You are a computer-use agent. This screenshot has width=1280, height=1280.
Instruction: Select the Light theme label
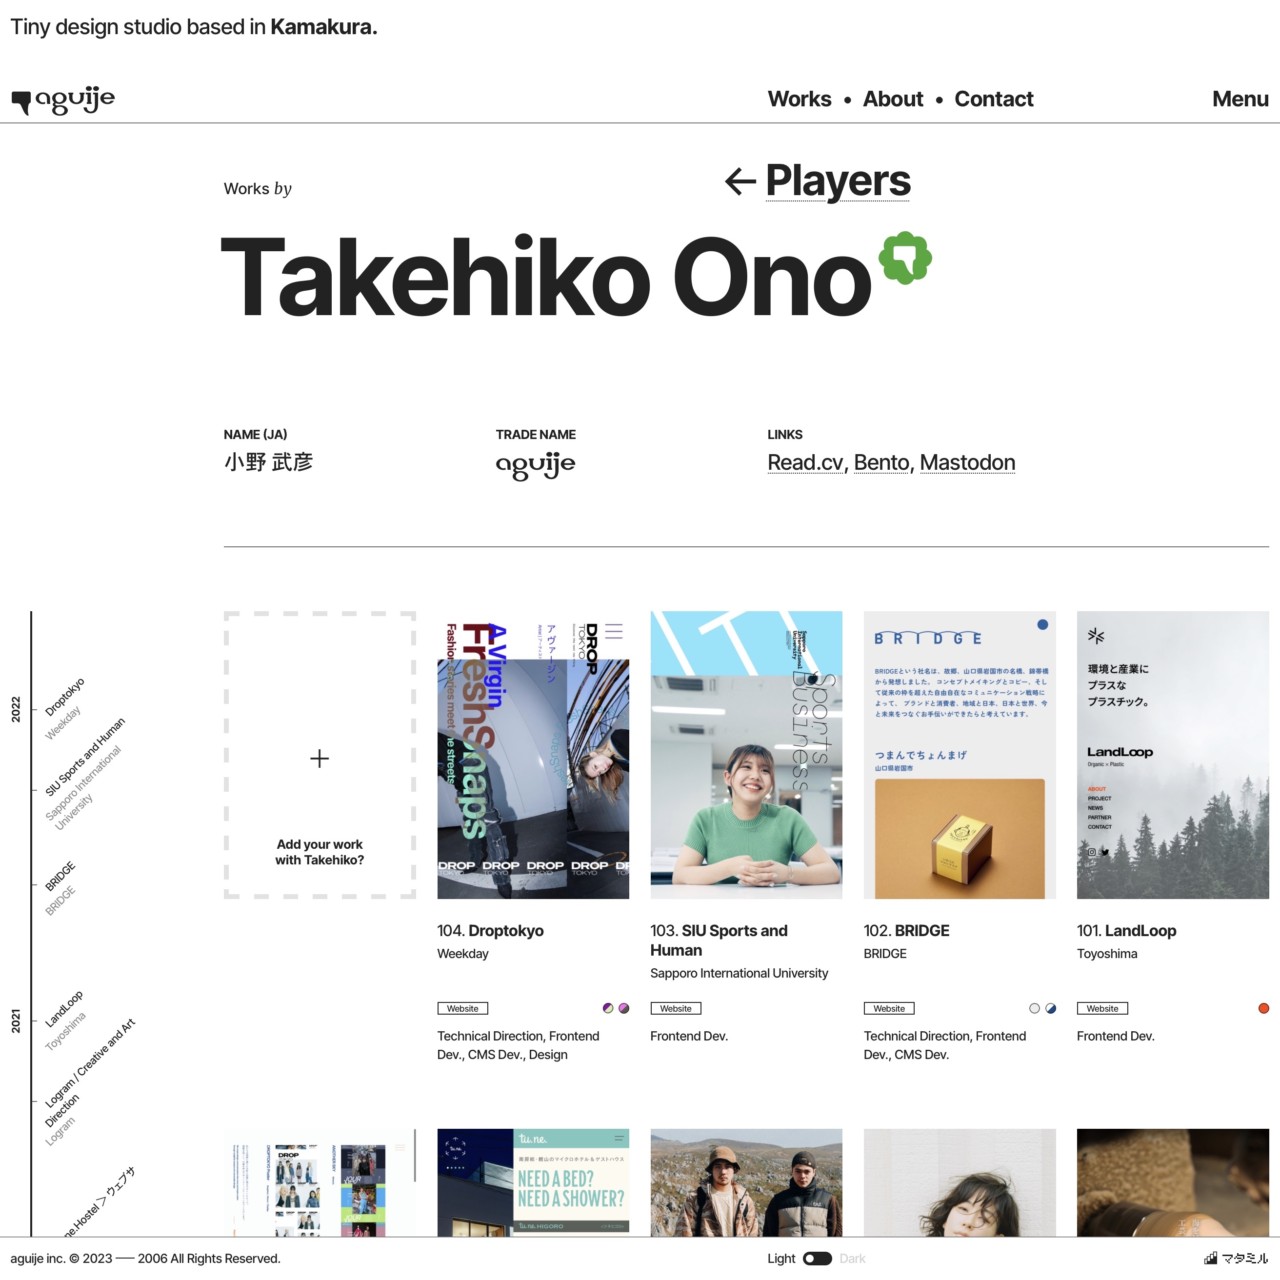click(781, 1258)
